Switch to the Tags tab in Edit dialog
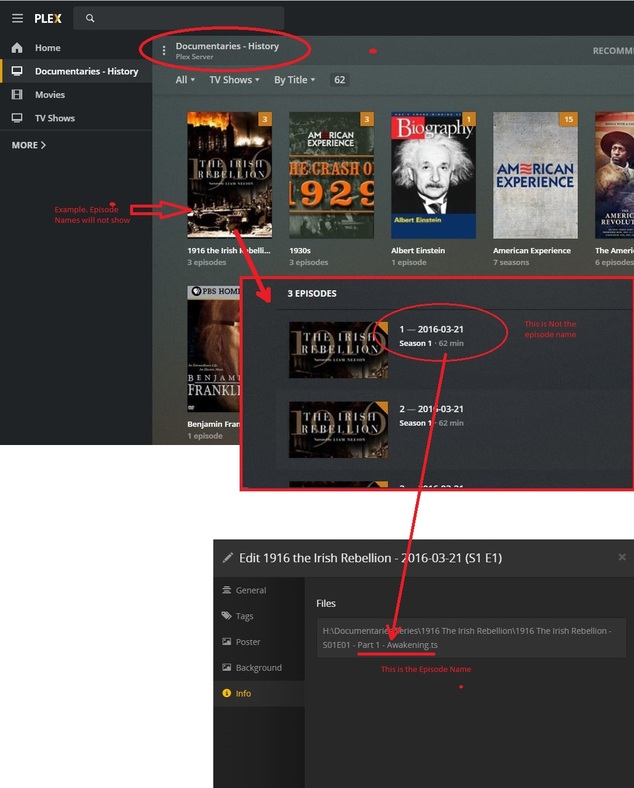 259,616
